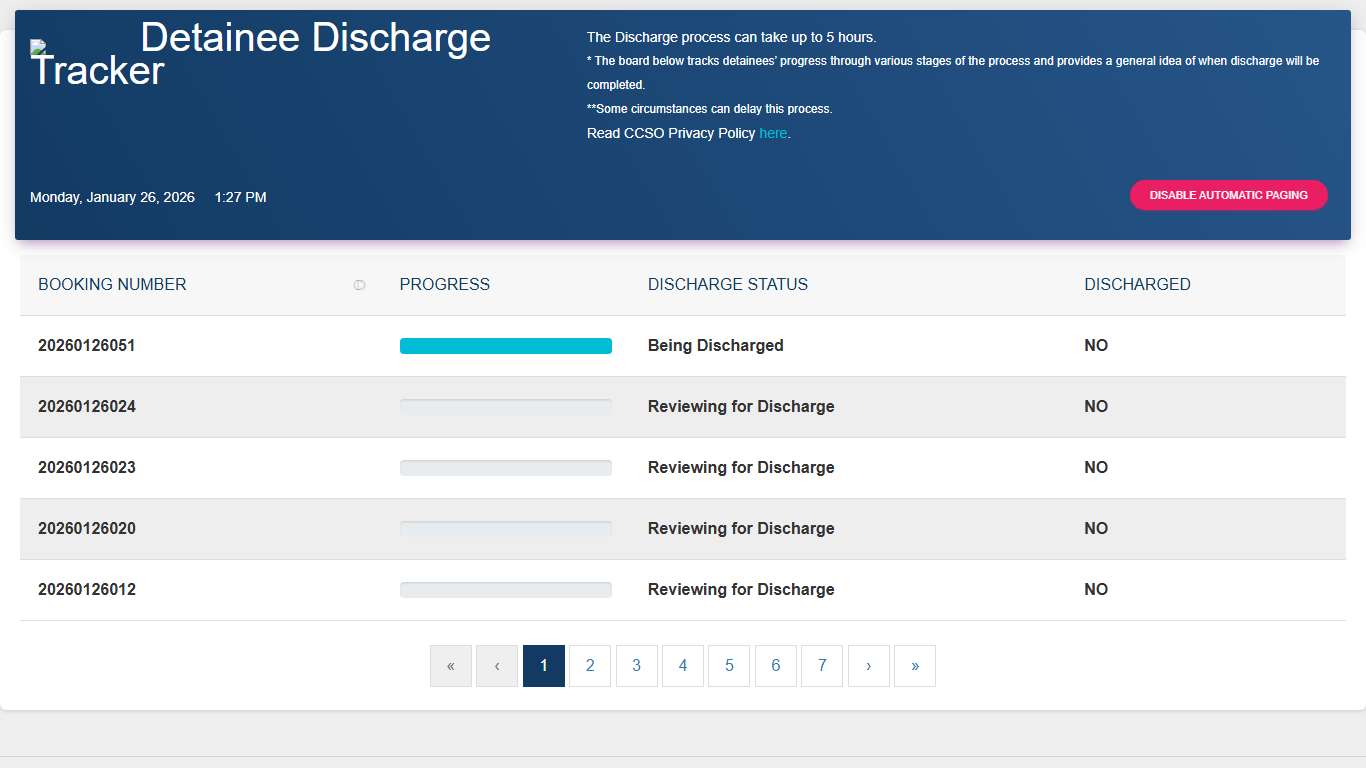The width and height of the screenshot is (1366, 768).
Task: Click the DISCHARGED column header
Action: (x=1137, y=284)
